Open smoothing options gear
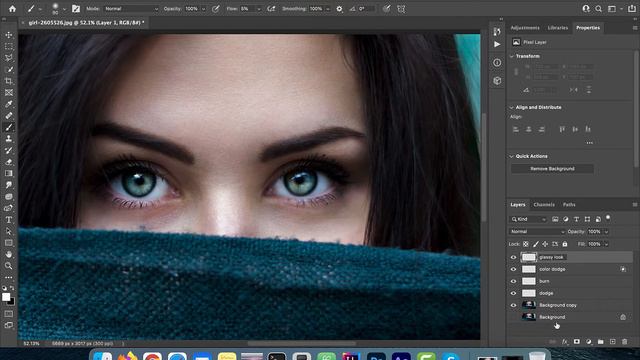This screenshot has height=360, width=640. (x=339, y=9)
